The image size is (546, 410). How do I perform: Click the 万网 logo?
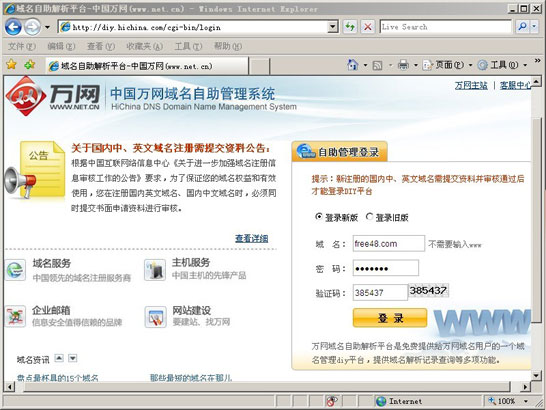tap(53, 96)
